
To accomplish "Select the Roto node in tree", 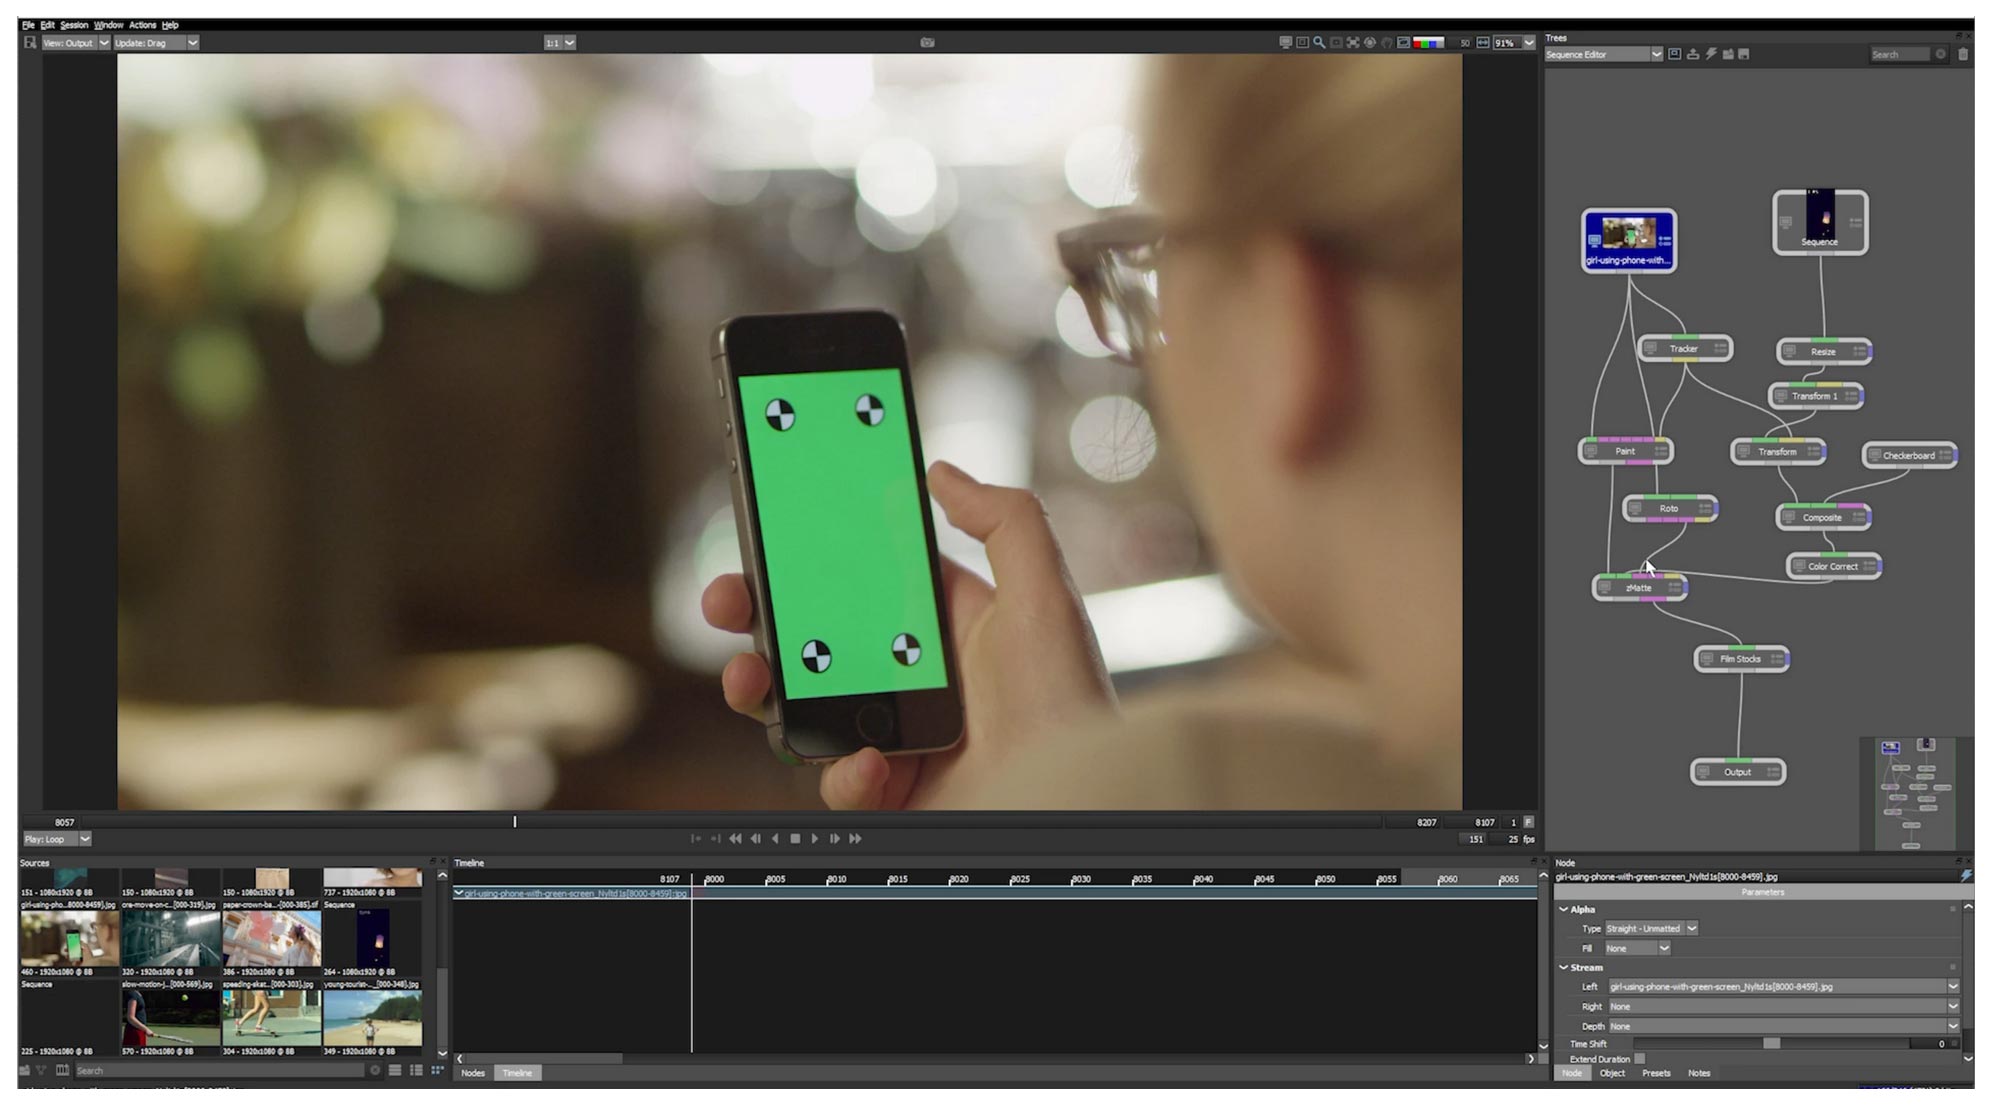I will tap(1669, 509).
